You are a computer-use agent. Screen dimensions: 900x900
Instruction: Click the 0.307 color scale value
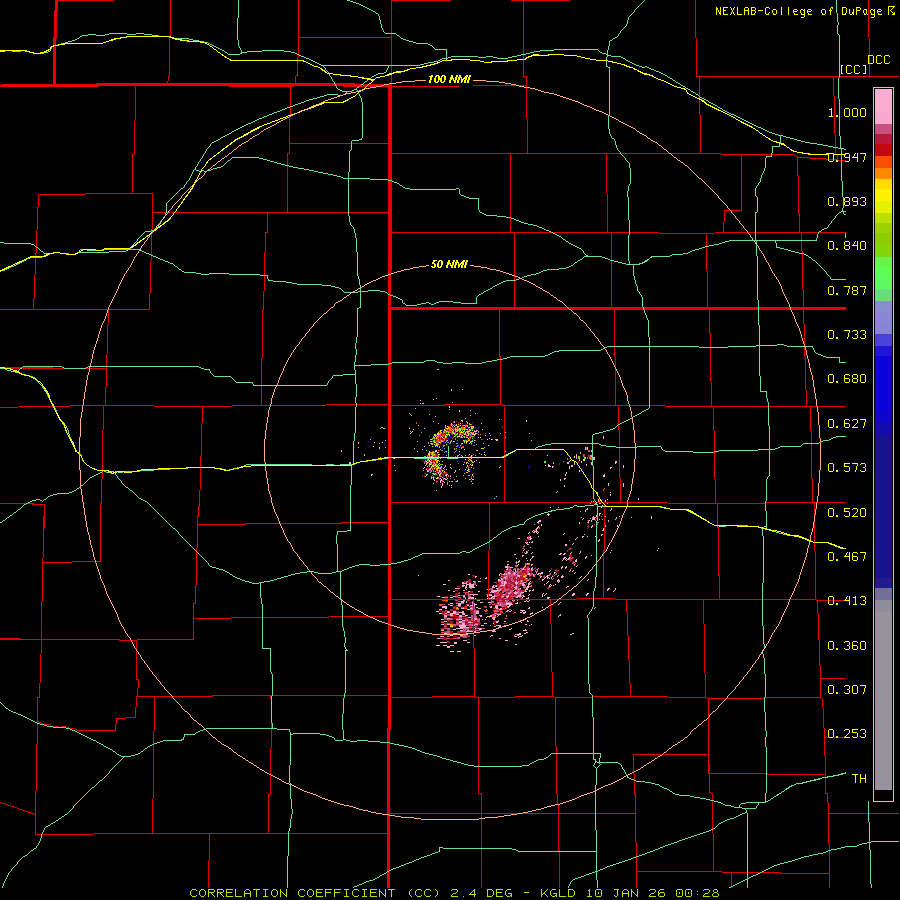847,690
